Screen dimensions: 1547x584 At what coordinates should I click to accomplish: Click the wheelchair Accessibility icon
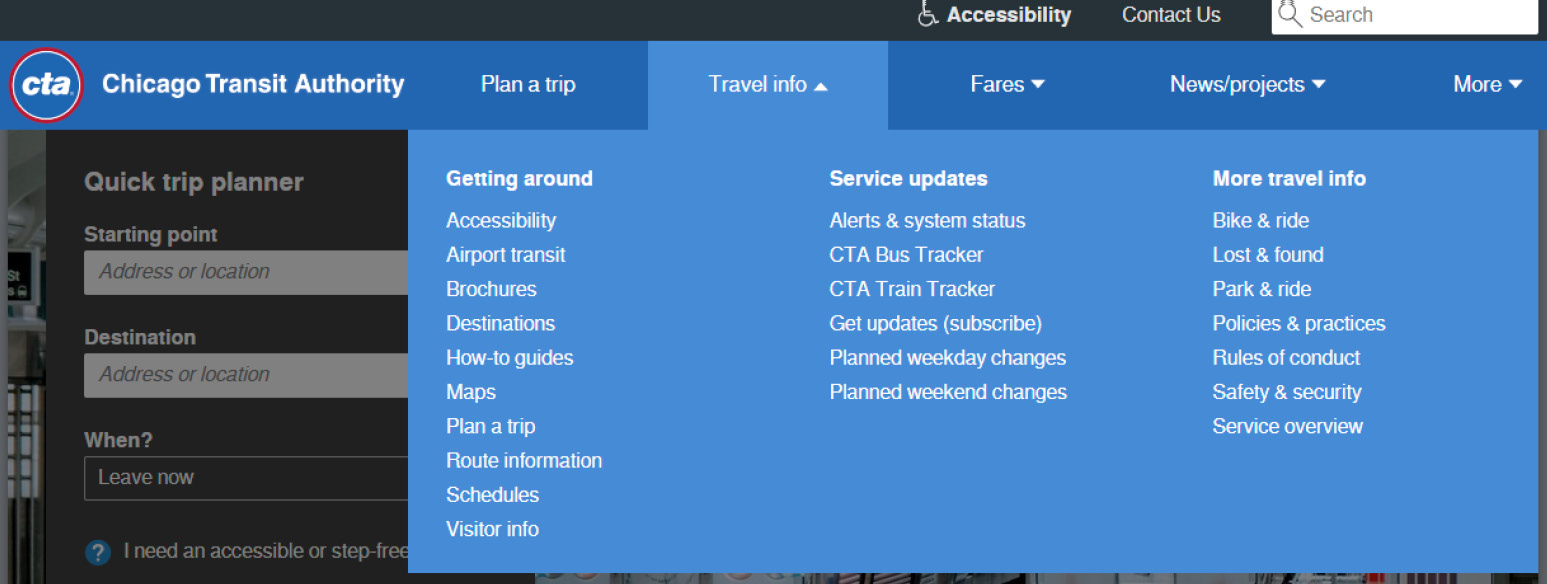tap(926, 14)
